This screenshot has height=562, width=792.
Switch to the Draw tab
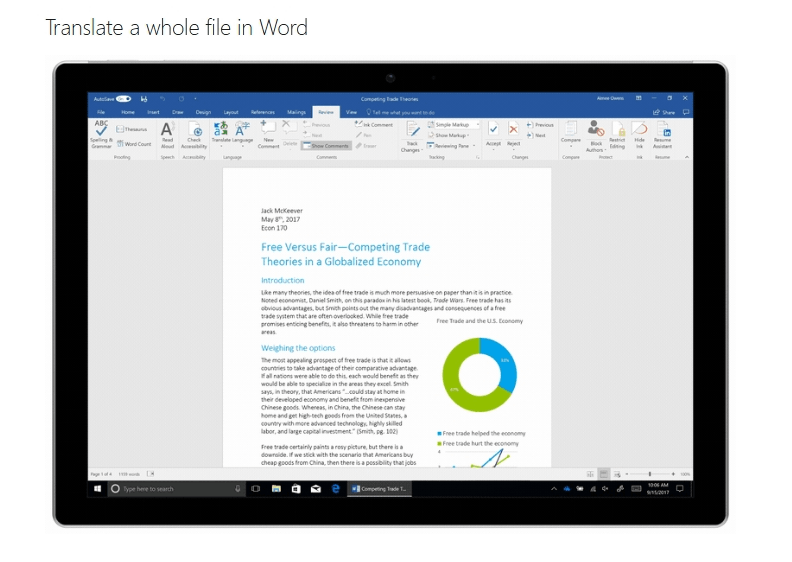point(177,112)
